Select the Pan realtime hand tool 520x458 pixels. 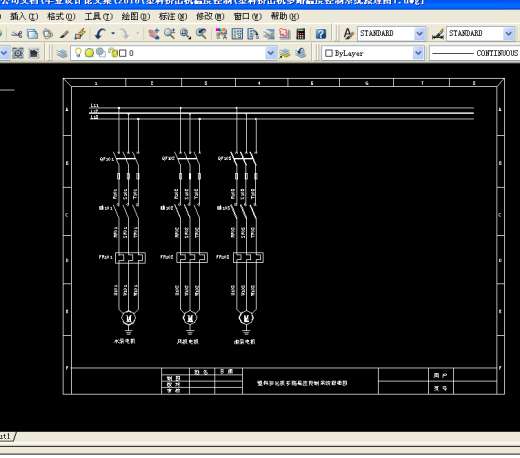click(x=153, y=34)
